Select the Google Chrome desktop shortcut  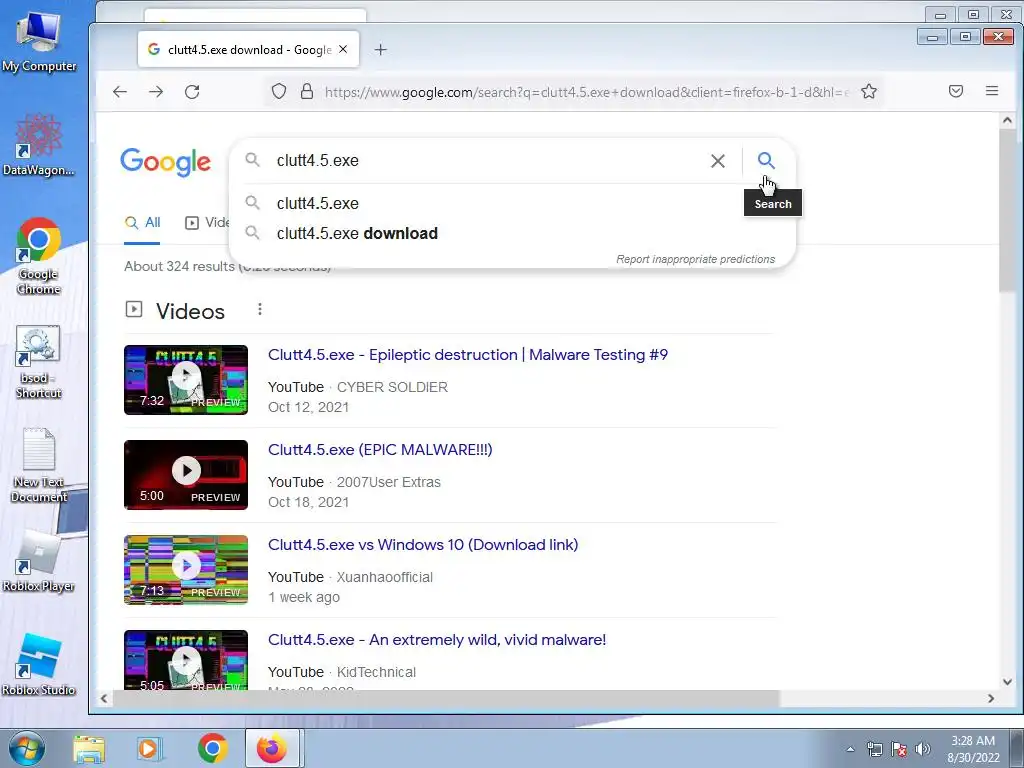(x=39, y=256)
